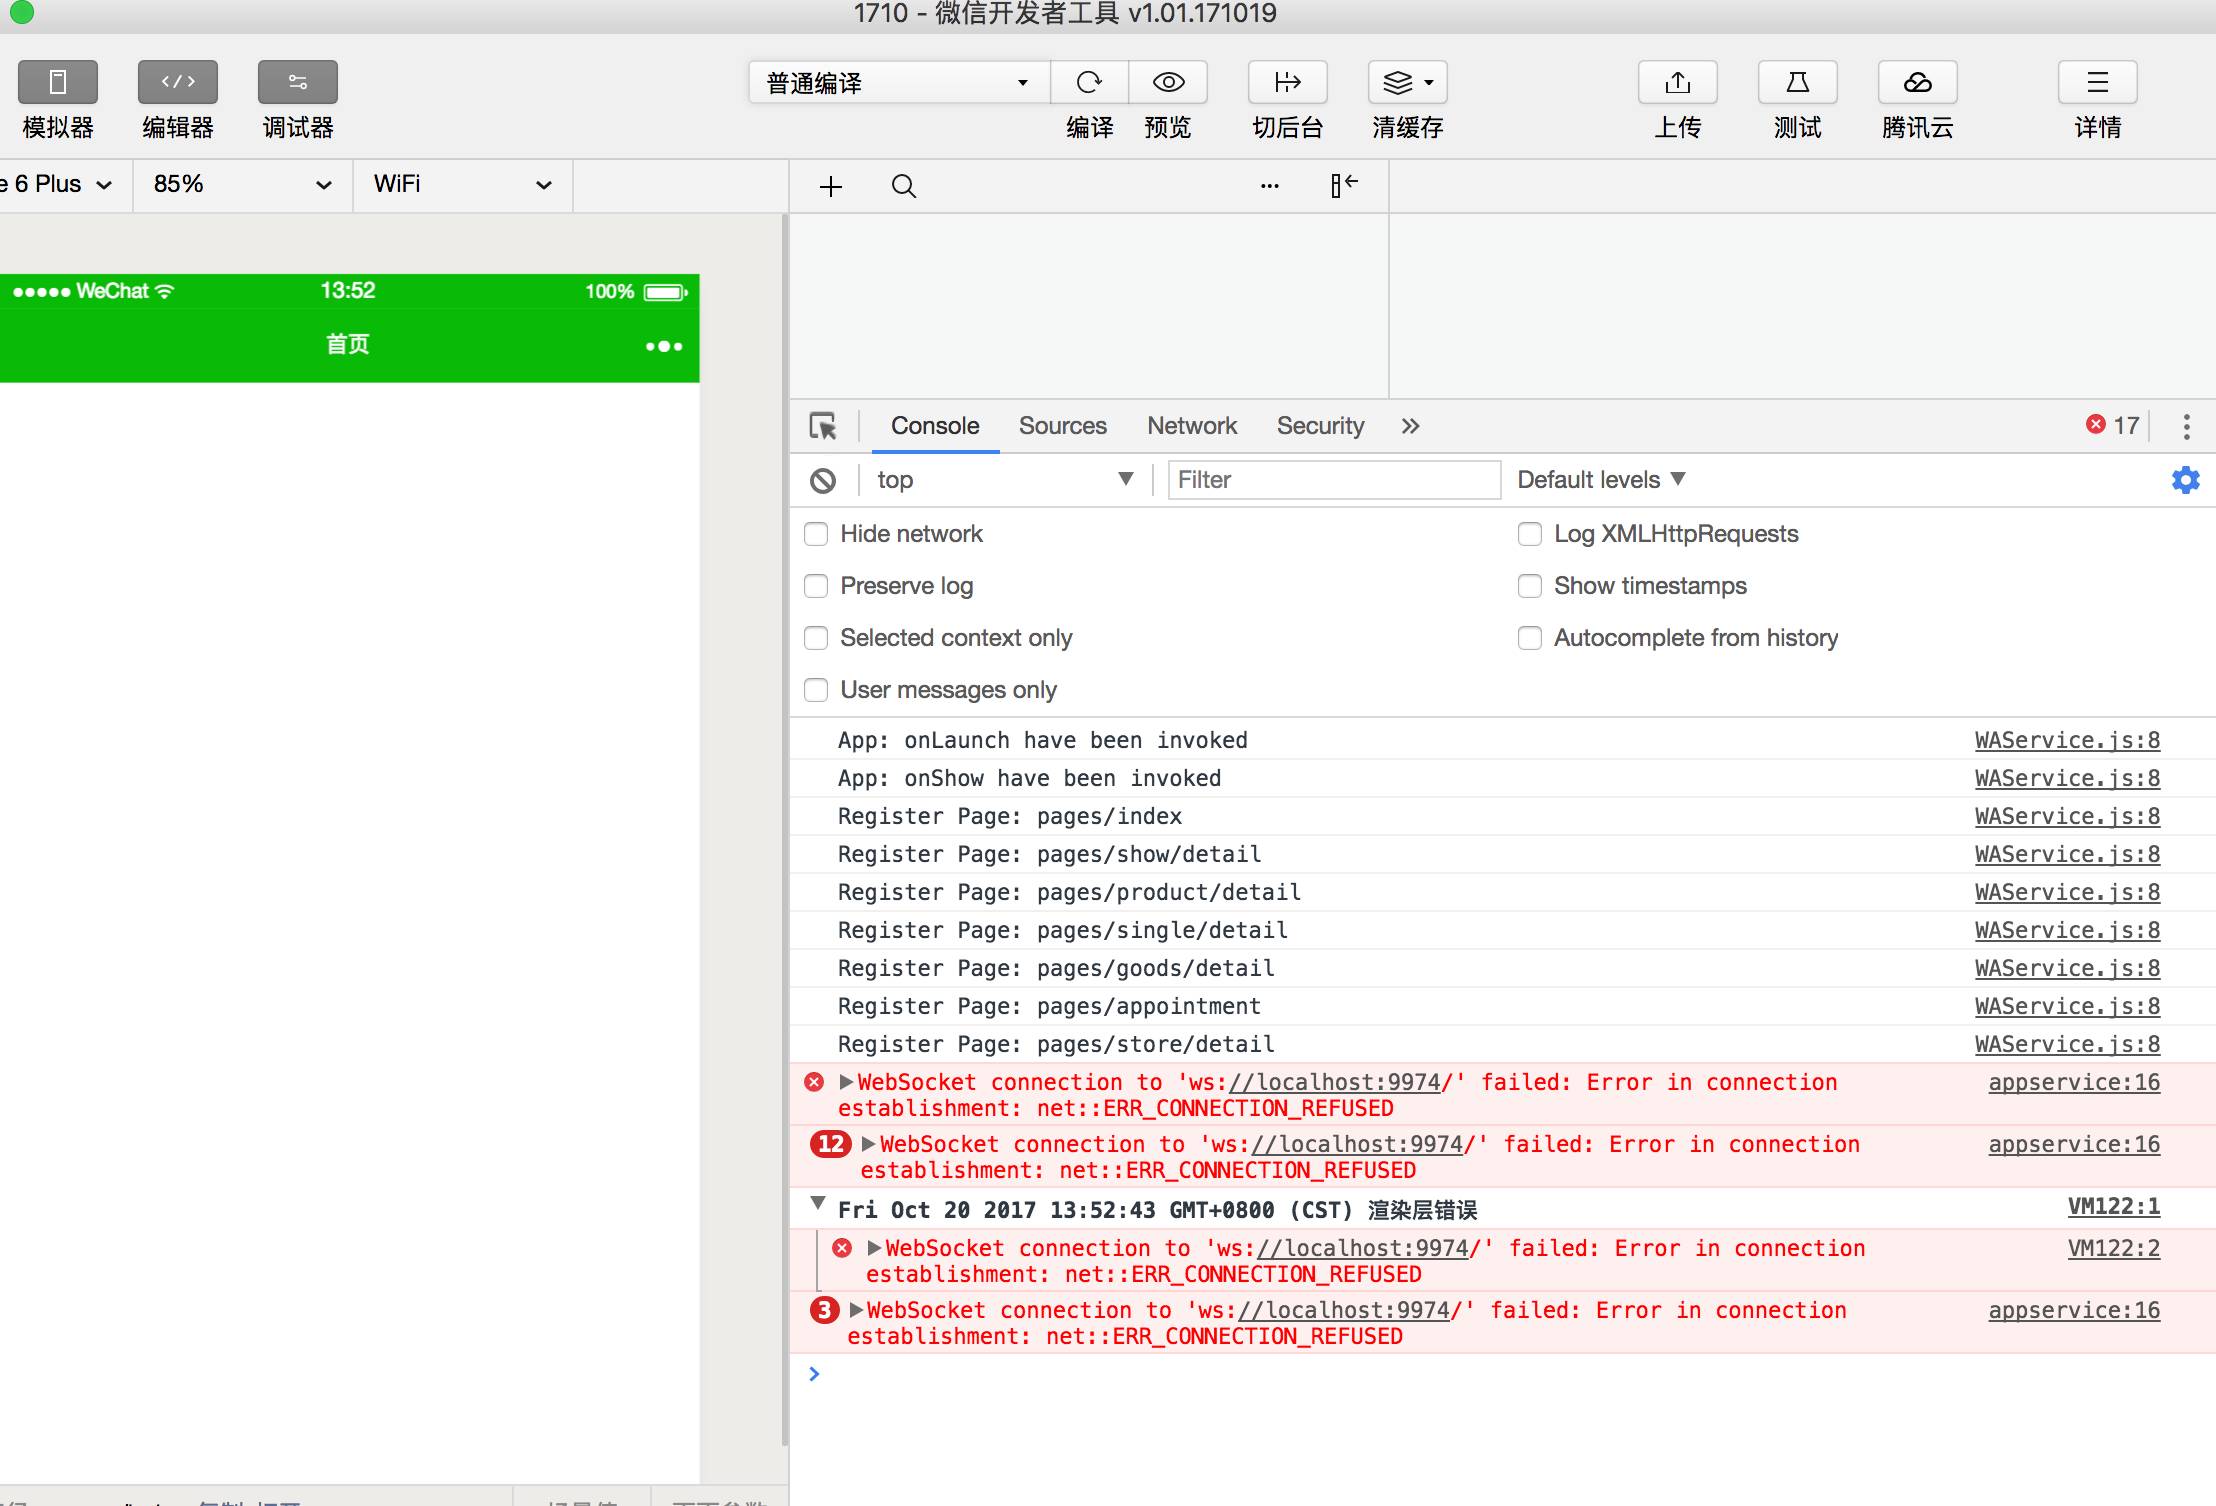Click the simulator (模拟器) toggle icon
Image resolution: width=2216 pixels, height=1506 pixels.
(x=58, y=82)
